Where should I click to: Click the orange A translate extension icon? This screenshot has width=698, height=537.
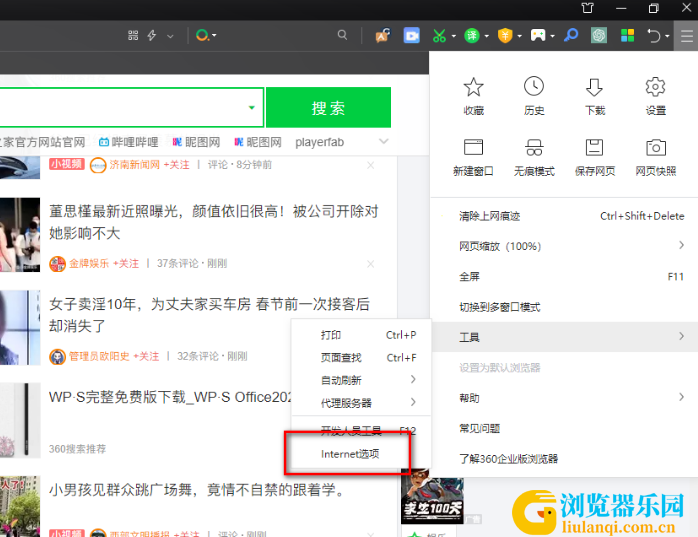pyautogui.click(x=383, y=35)
